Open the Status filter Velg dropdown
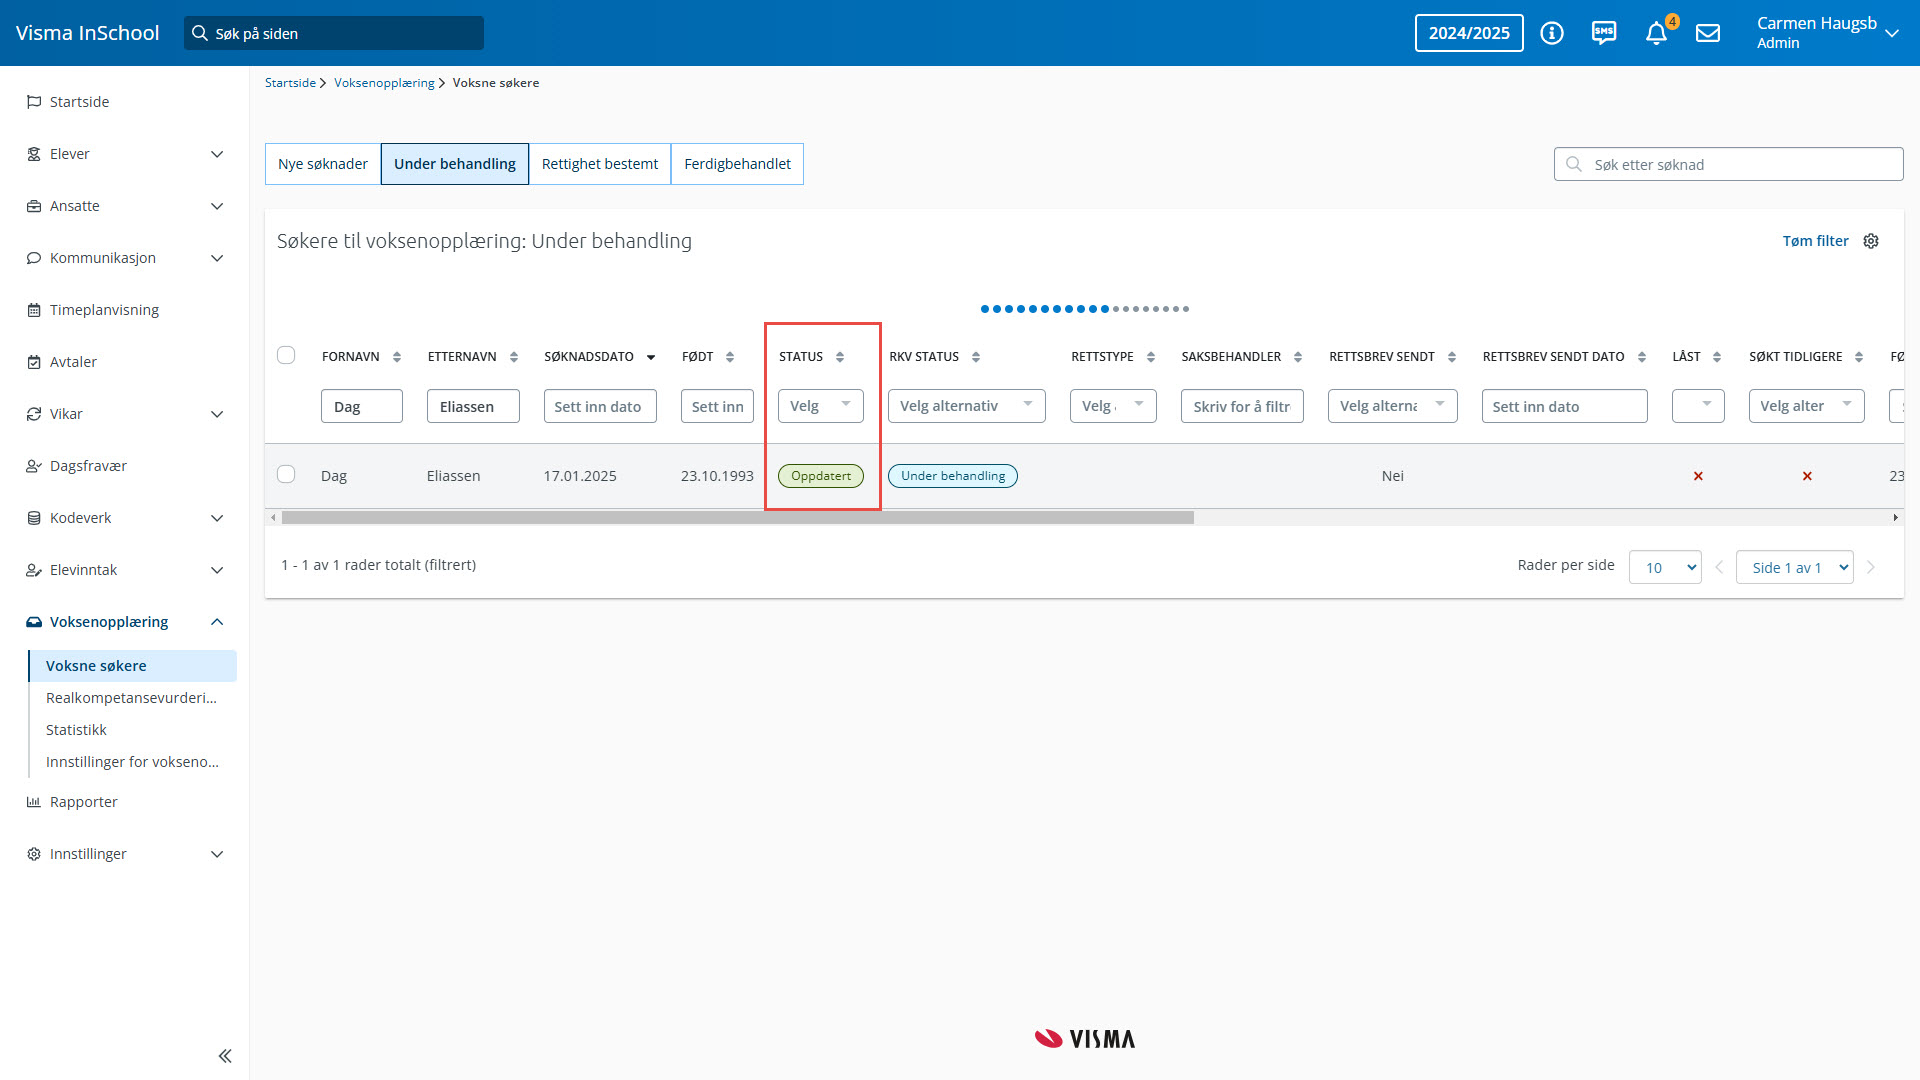The height and width of the screenshot is (1080, 1920). tap(820, 406)
